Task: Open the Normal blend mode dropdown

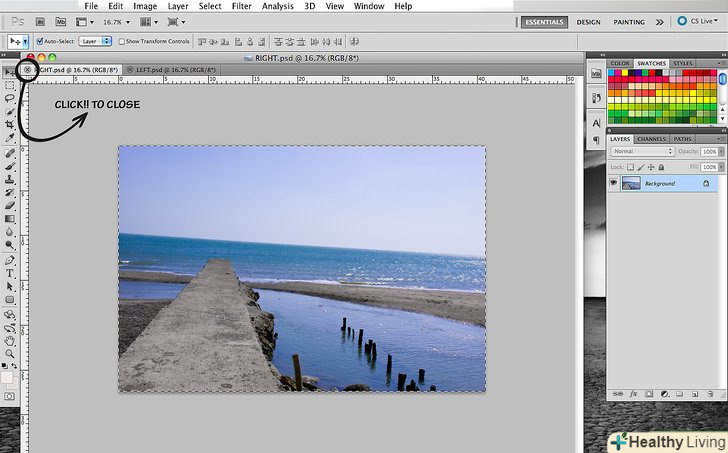Action: pyautogui.click(x=642, y=152)
